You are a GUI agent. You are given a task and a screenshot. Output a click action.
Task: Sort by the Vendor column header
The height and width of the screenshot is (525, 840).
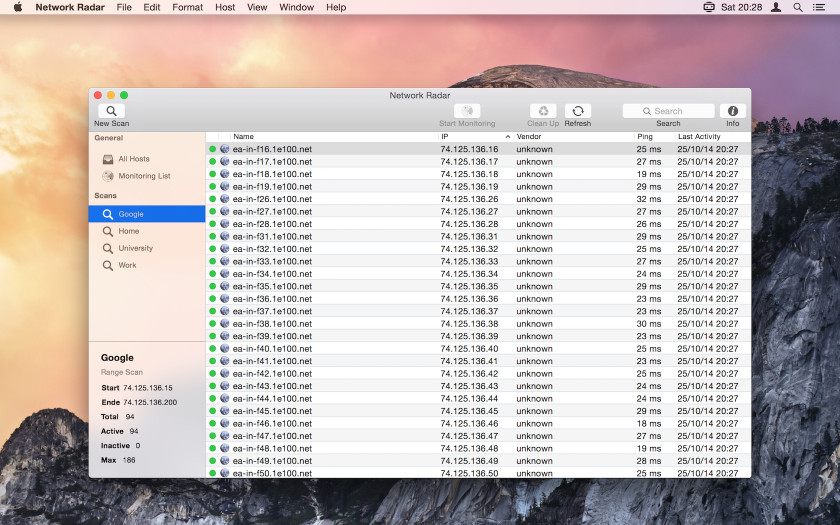[574, 137]
